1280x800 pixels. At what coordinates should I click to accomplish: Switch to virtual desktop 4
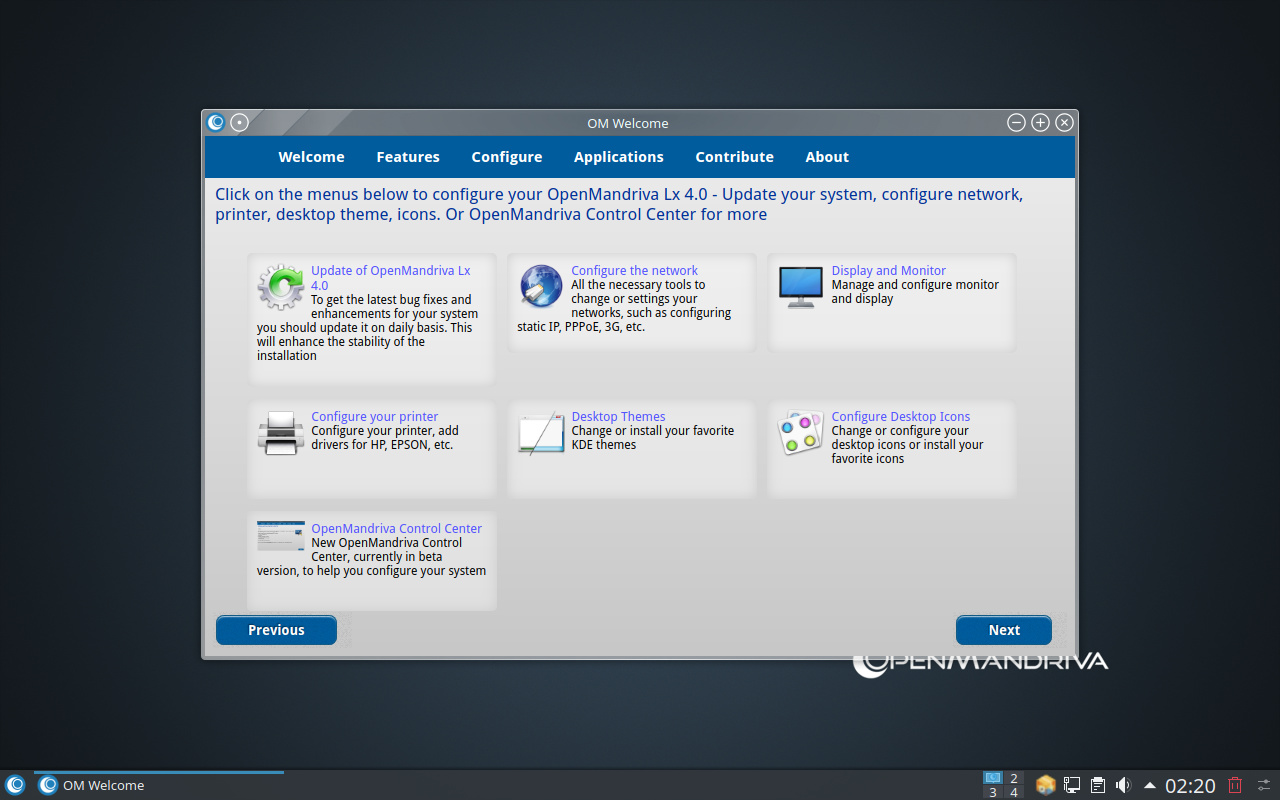[1014, 792]
